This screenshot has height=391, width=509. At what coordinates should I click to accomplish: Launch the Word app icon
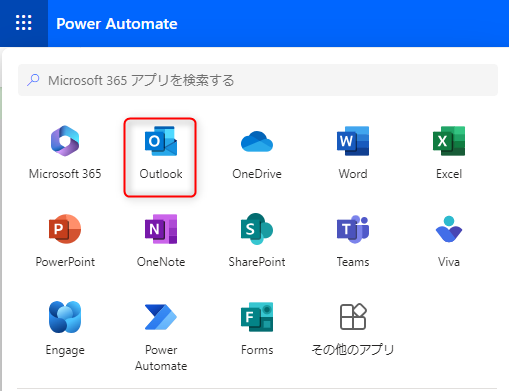click(353, 141)
